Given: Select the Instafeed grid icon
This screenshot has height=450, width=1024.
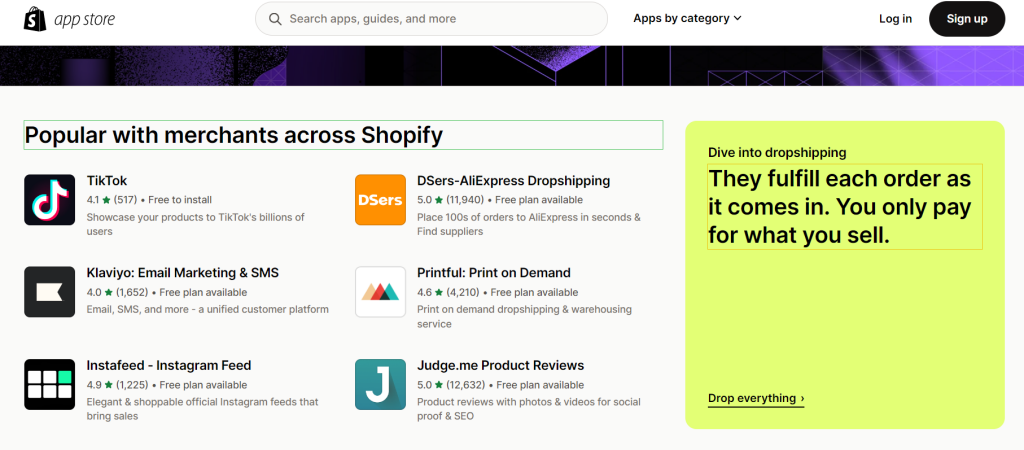Looking at the screenshot, I should (50, 385).
